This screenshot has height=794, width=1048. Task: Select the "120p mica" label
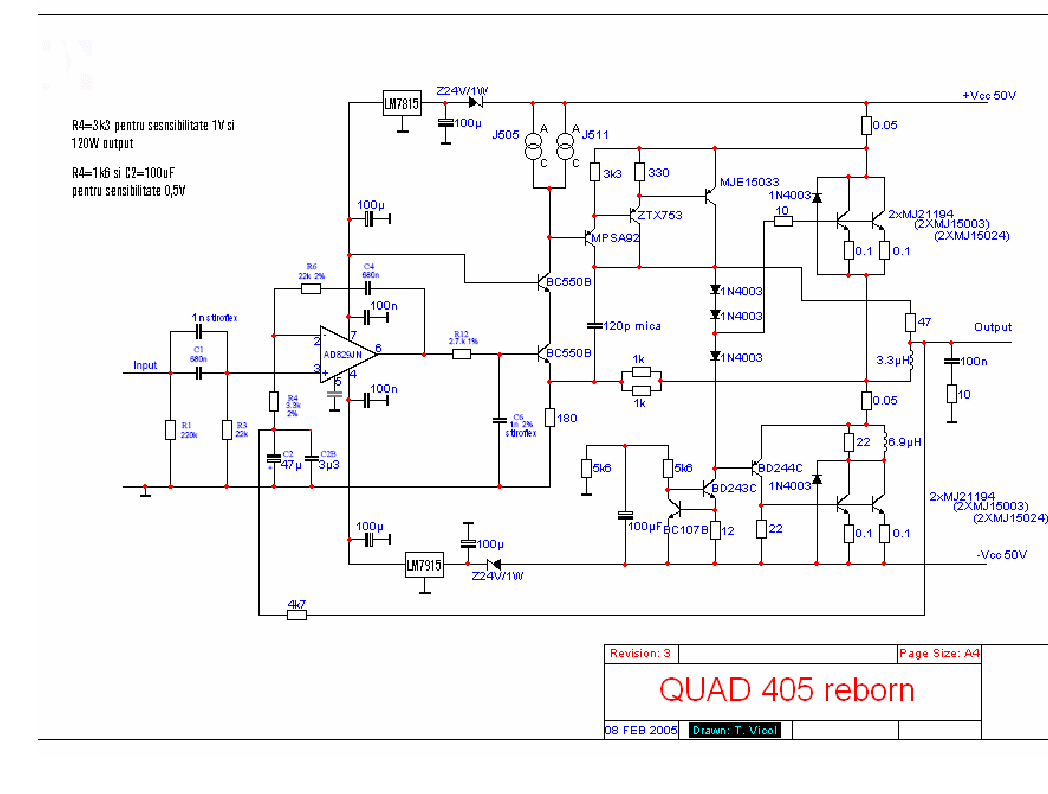coord(632,326)
